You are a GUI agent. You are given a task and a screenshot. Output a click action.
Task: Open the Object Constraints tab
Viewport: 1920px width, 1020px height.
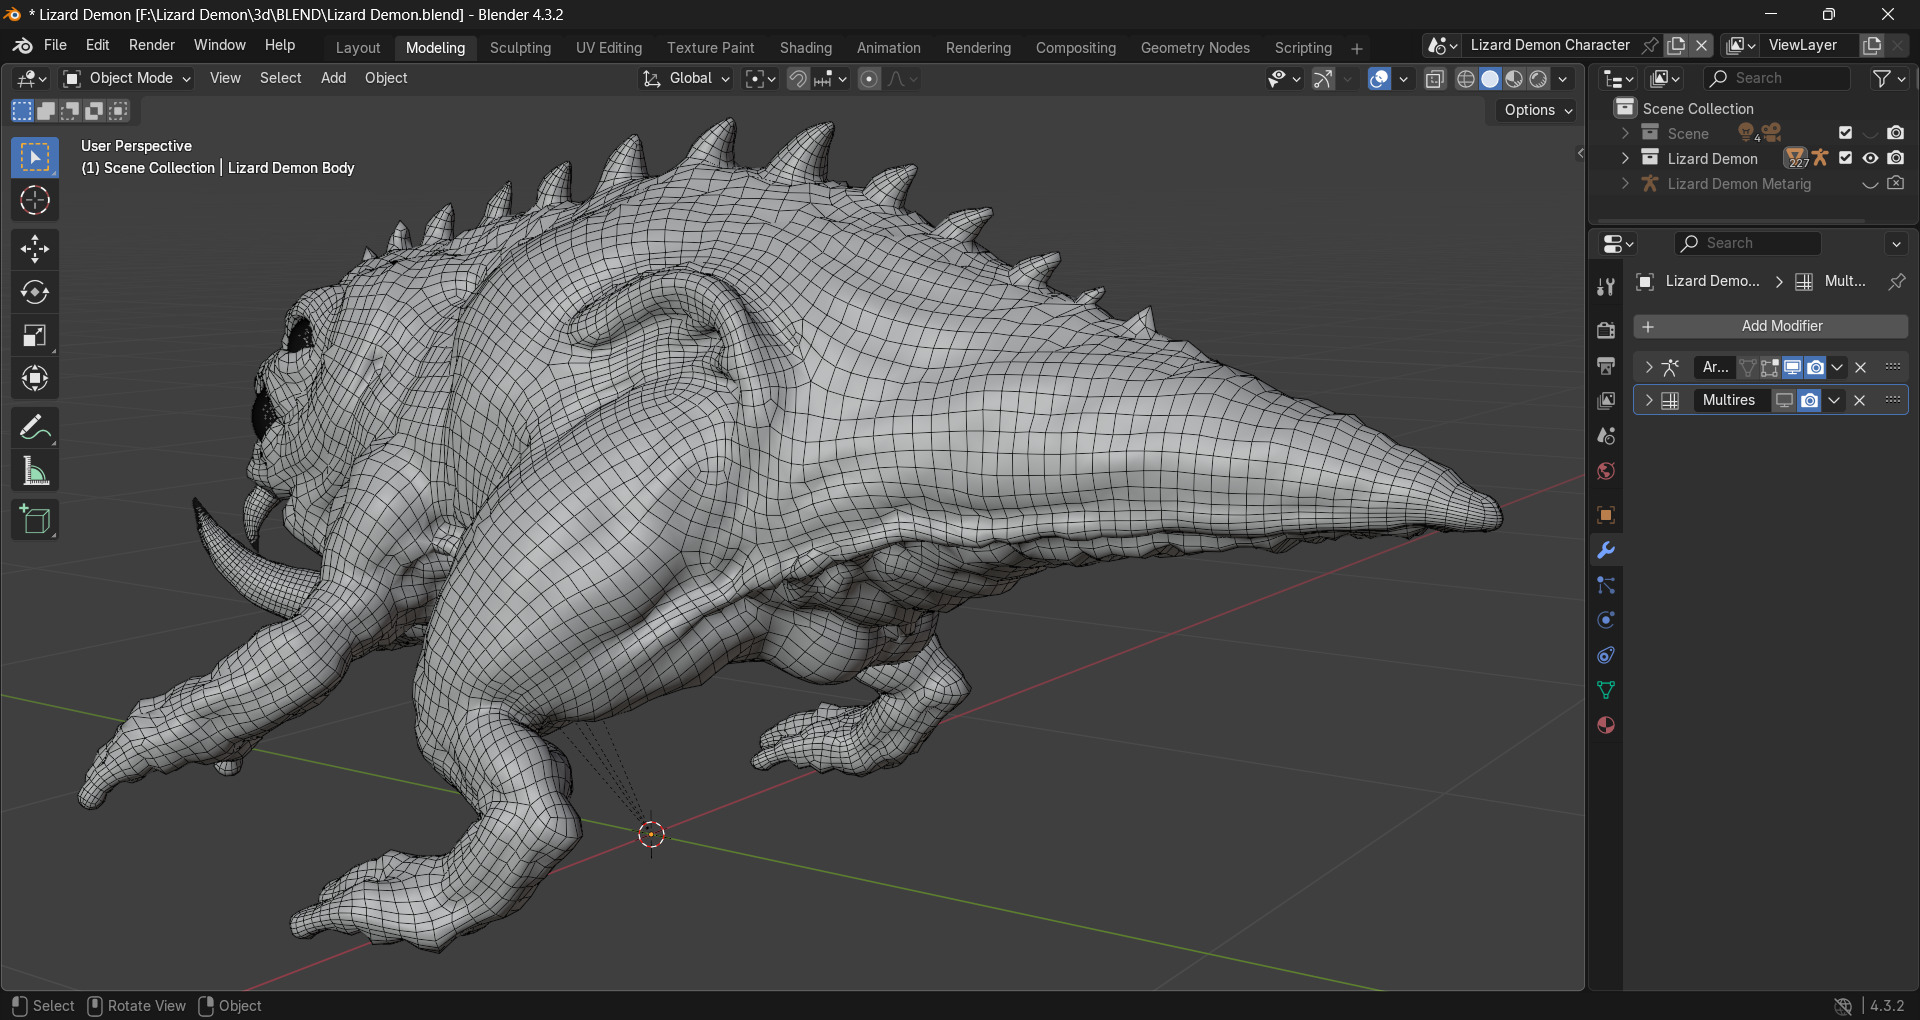click(1606, 655)
